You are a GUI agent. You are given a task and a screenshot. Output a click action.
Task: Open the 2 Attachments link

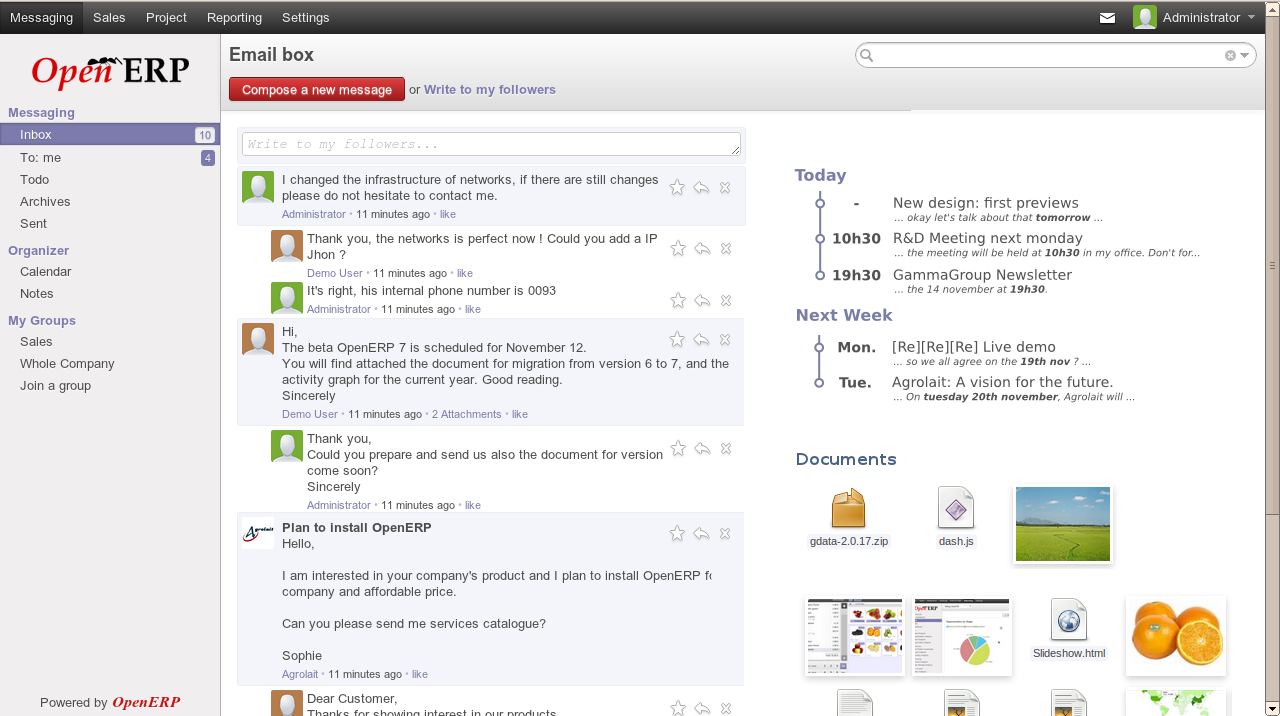click(466, 414)
